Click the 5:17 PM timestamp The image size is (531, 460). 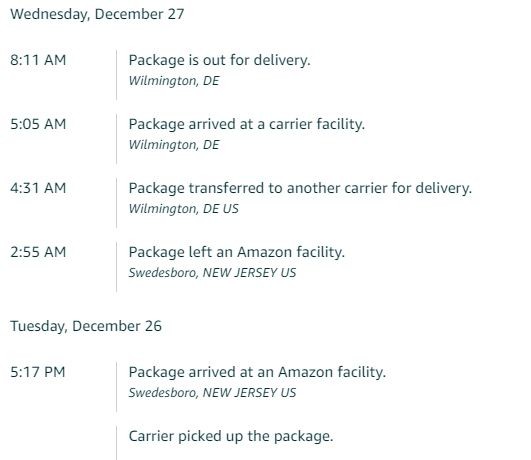point(38,372)
